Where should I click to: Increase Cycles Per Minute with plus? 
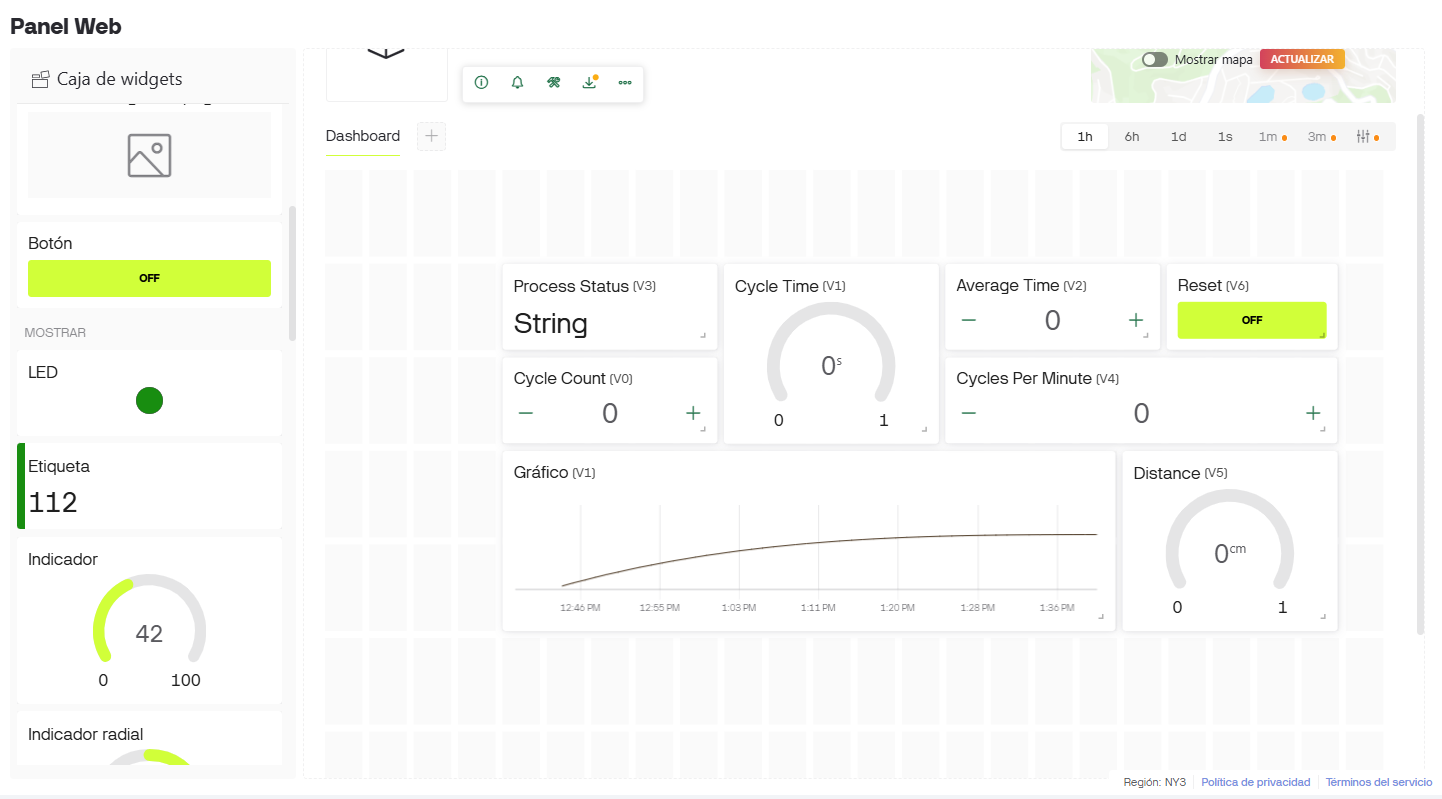click(x=1313, y=414)
